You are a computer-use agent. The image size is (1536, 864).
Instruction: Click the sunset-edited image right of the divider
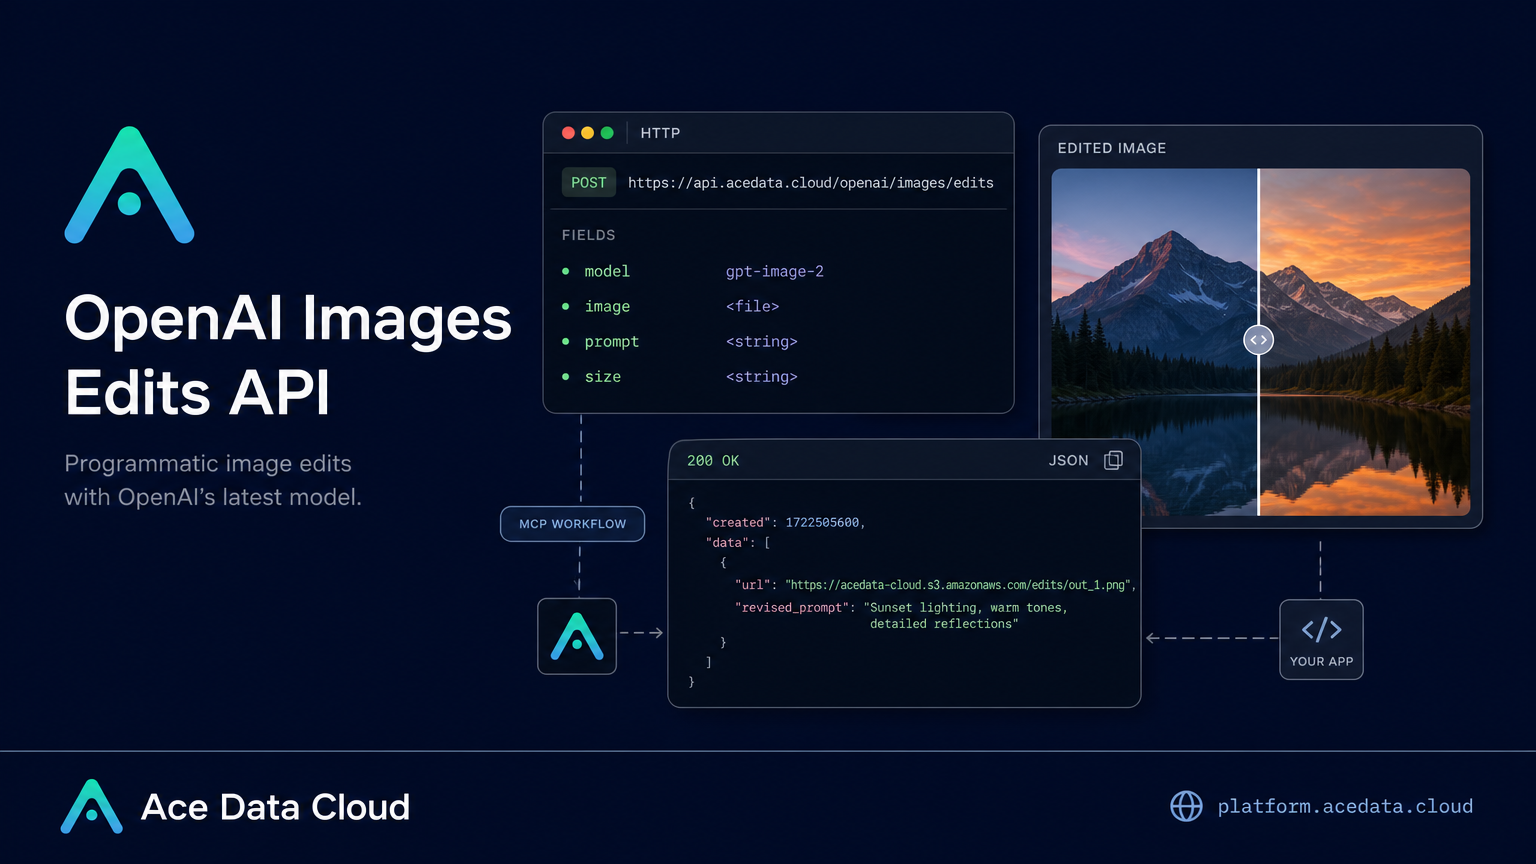(x=1365, y=342)
